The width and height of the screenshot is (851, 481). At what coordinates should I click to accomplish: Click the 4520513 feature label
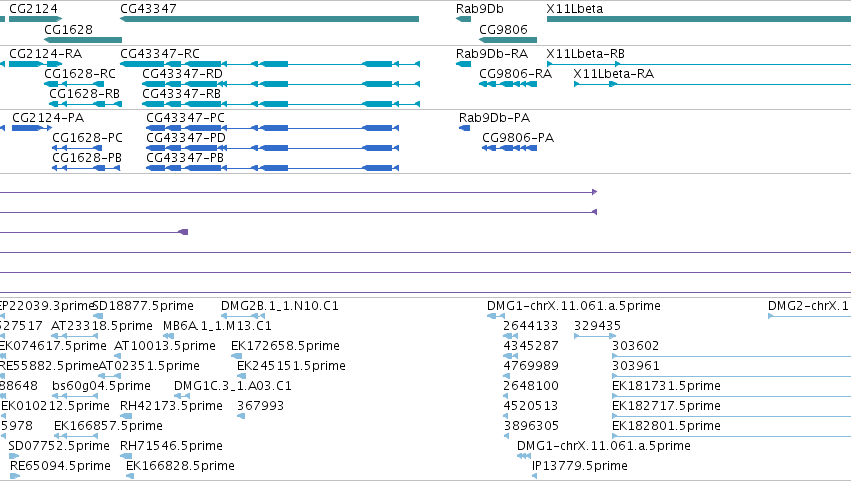pyautogui.click(x=531, y=407)
